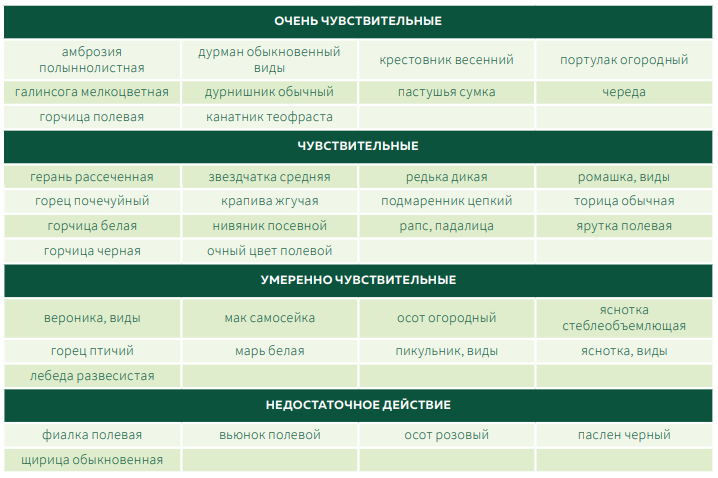Select the герань рассеченная cell
This screenshot has width=718, height=478.
tap(92, 177)
